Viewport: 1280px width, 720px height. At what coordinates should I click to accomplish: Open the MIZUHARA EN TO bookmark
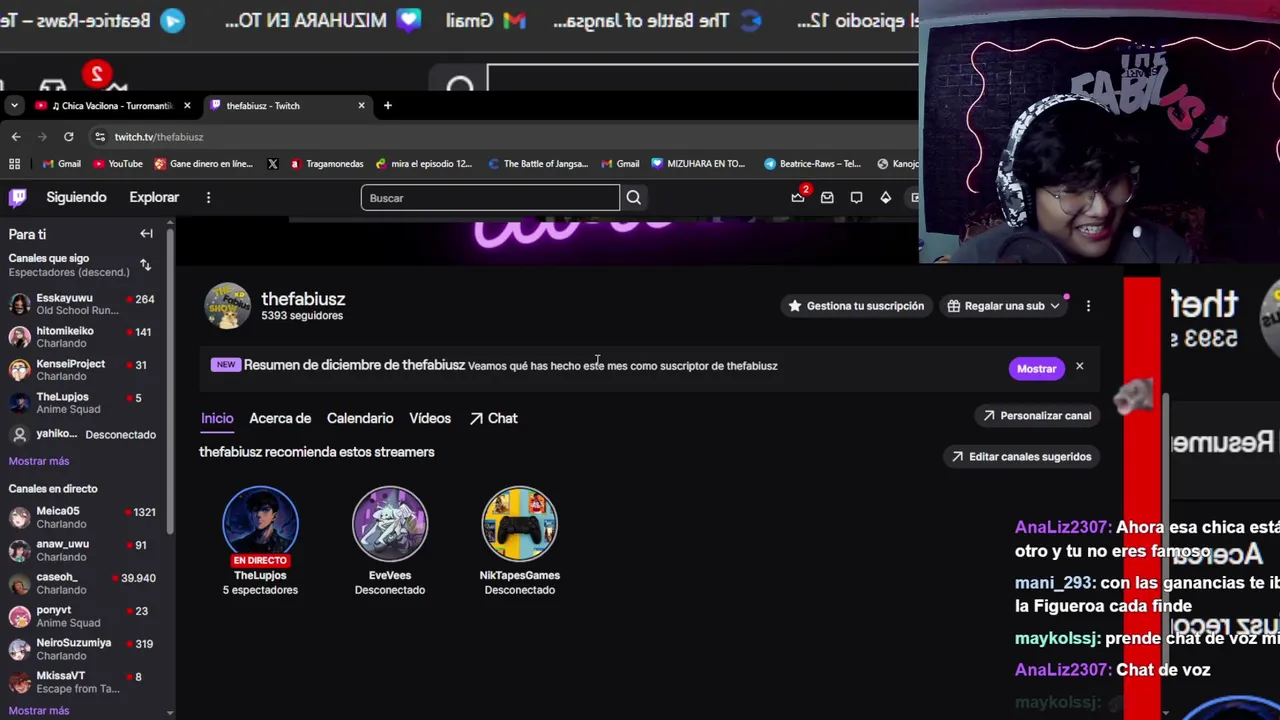698,164
